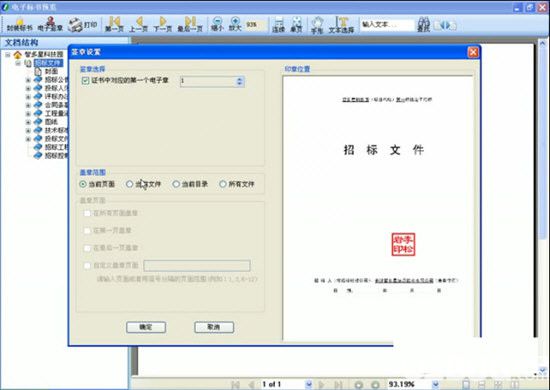Jump to 最后一页 from the toolbar
The width and height of the screenshot is (550, 390).
click(x=190, y=25)
